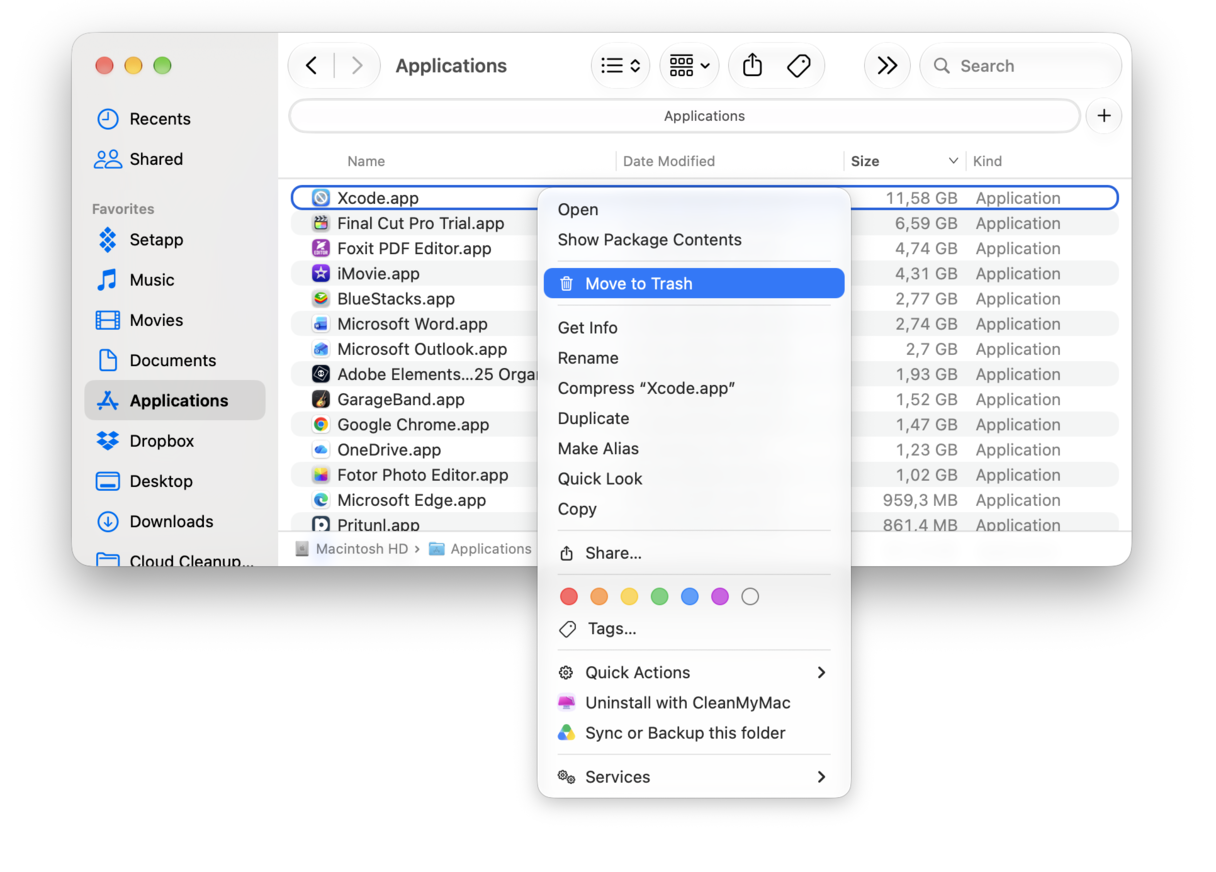
Task: Click the iMovie star icon
Action: 321,273
